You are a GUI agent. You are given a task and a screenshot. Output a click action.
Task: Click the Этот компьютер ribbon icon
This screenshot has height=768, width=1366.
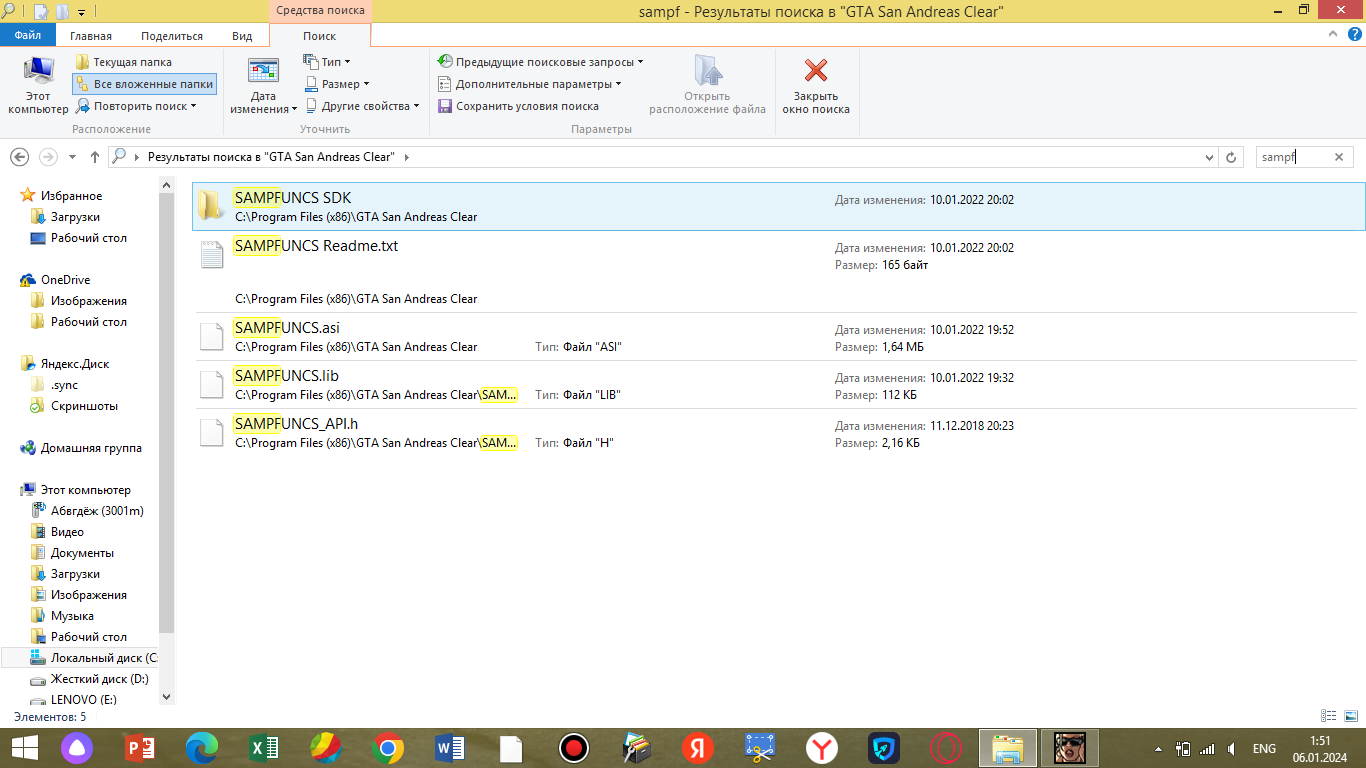pyautogui.click(x=38, y=86)
